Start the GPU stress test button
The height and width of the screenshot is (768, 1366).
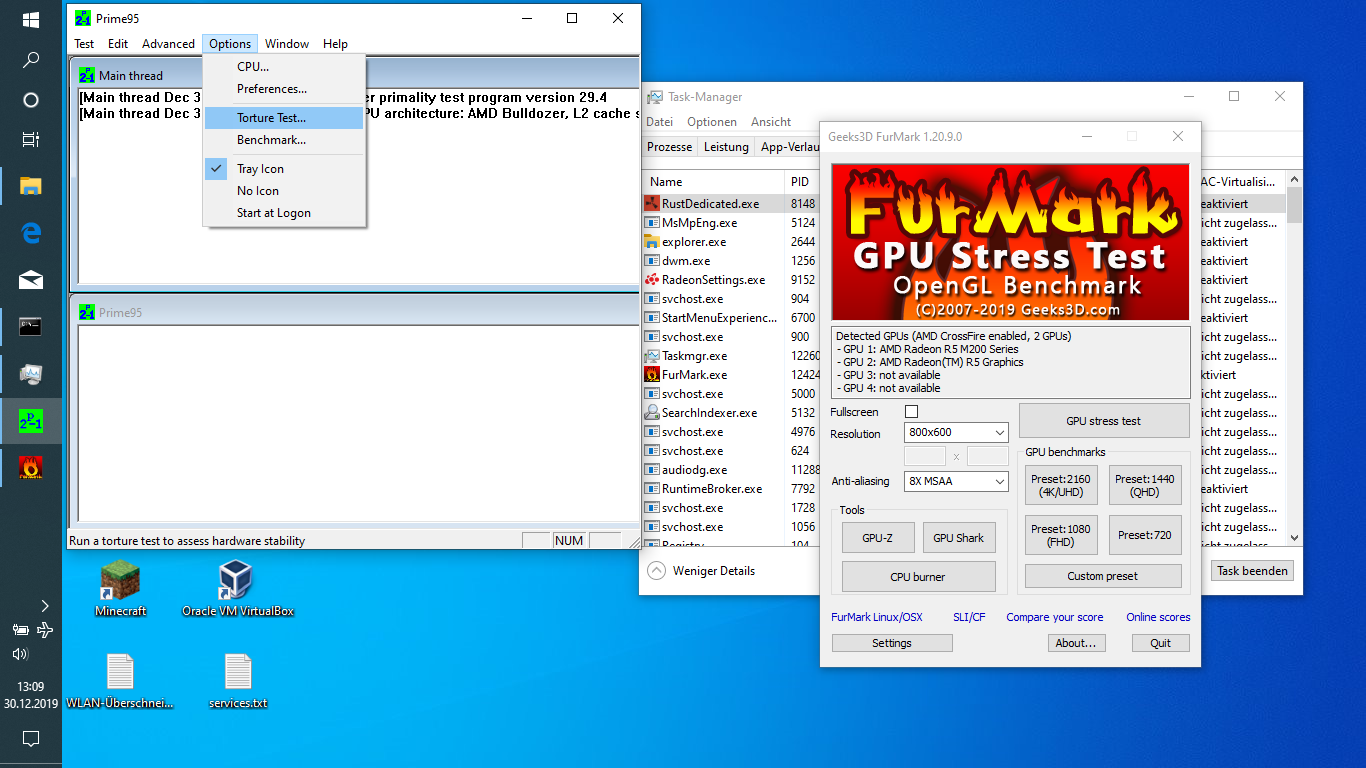1104,421
